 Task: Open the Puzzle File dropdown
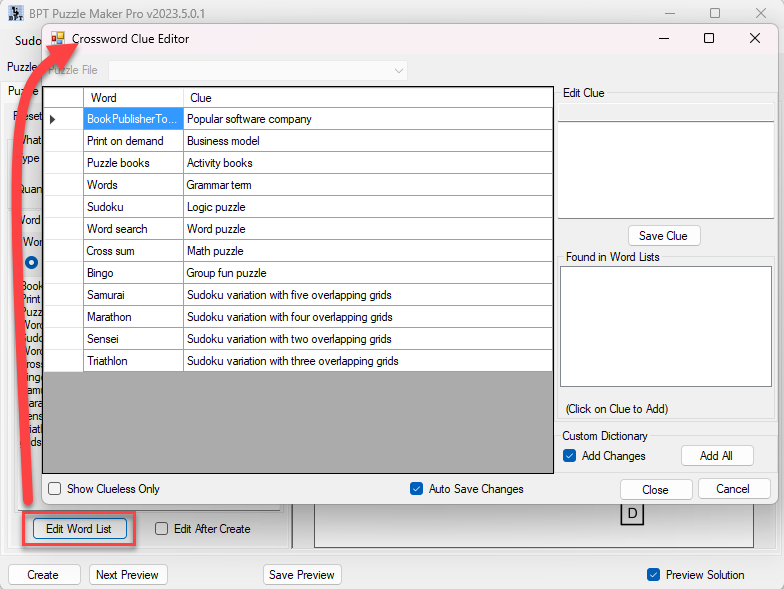click(x=258, y=70)
